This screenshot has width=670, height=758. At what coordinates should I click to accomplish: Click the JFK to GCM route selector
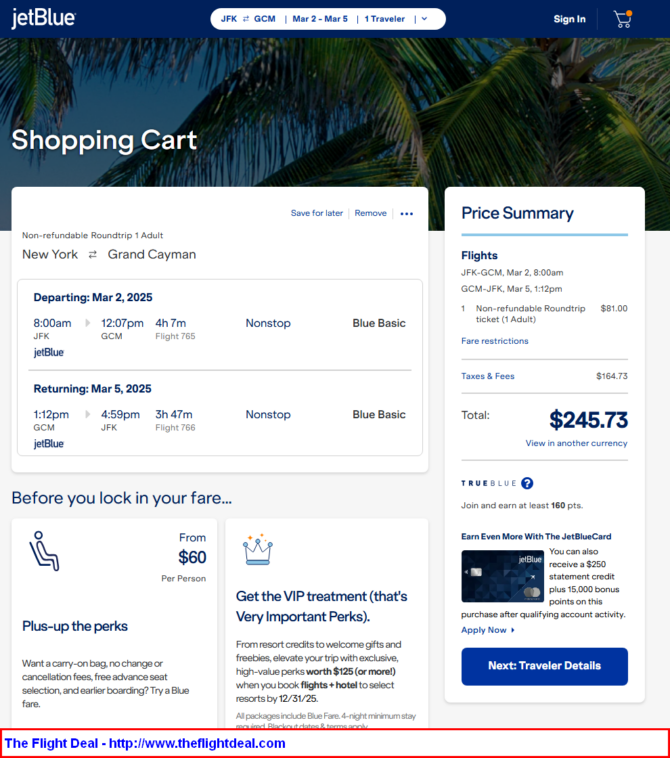click(248, 19)
